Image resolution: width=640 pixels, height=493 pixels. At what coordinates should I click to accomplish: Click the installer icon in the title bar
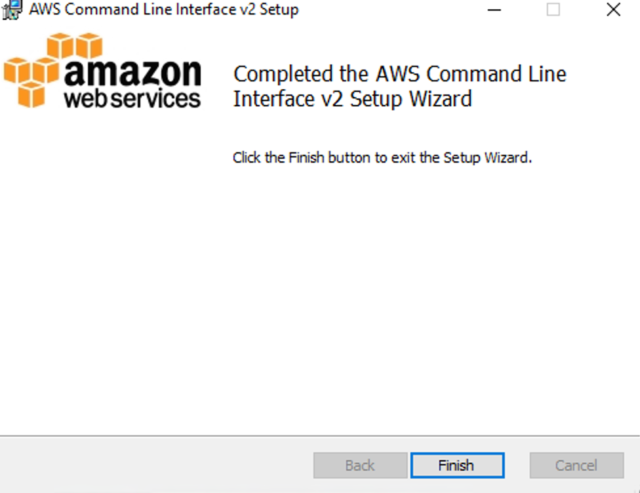click(11, 10)
